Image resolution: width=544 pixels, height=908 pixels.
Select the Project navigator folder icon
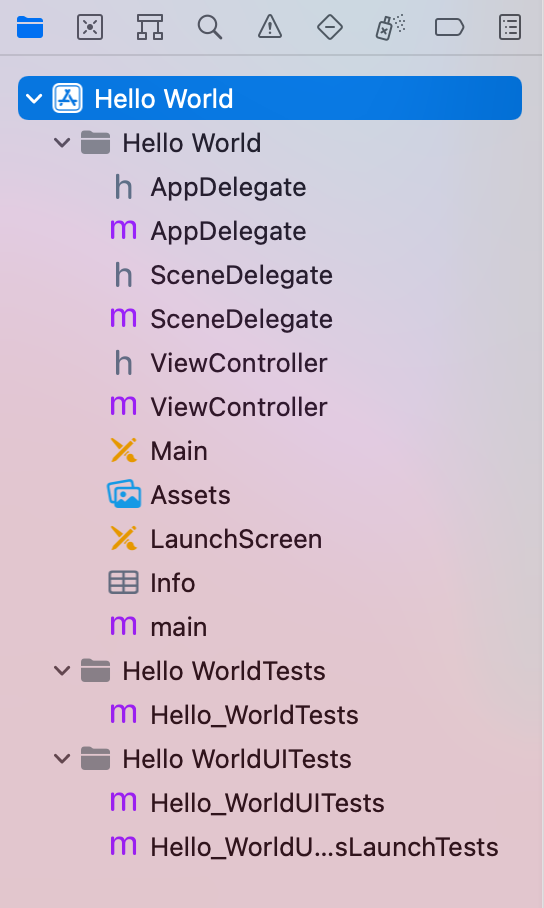30,27
